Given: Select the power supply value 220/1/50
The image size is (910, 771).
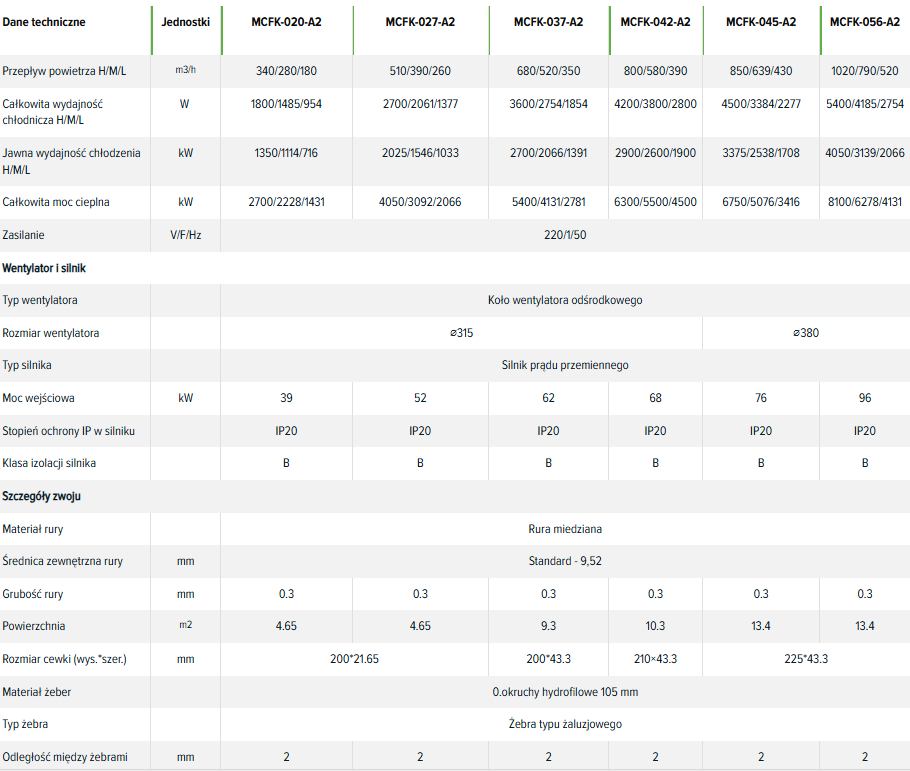Looking at the screenshot, I should [x=565, y=235].
